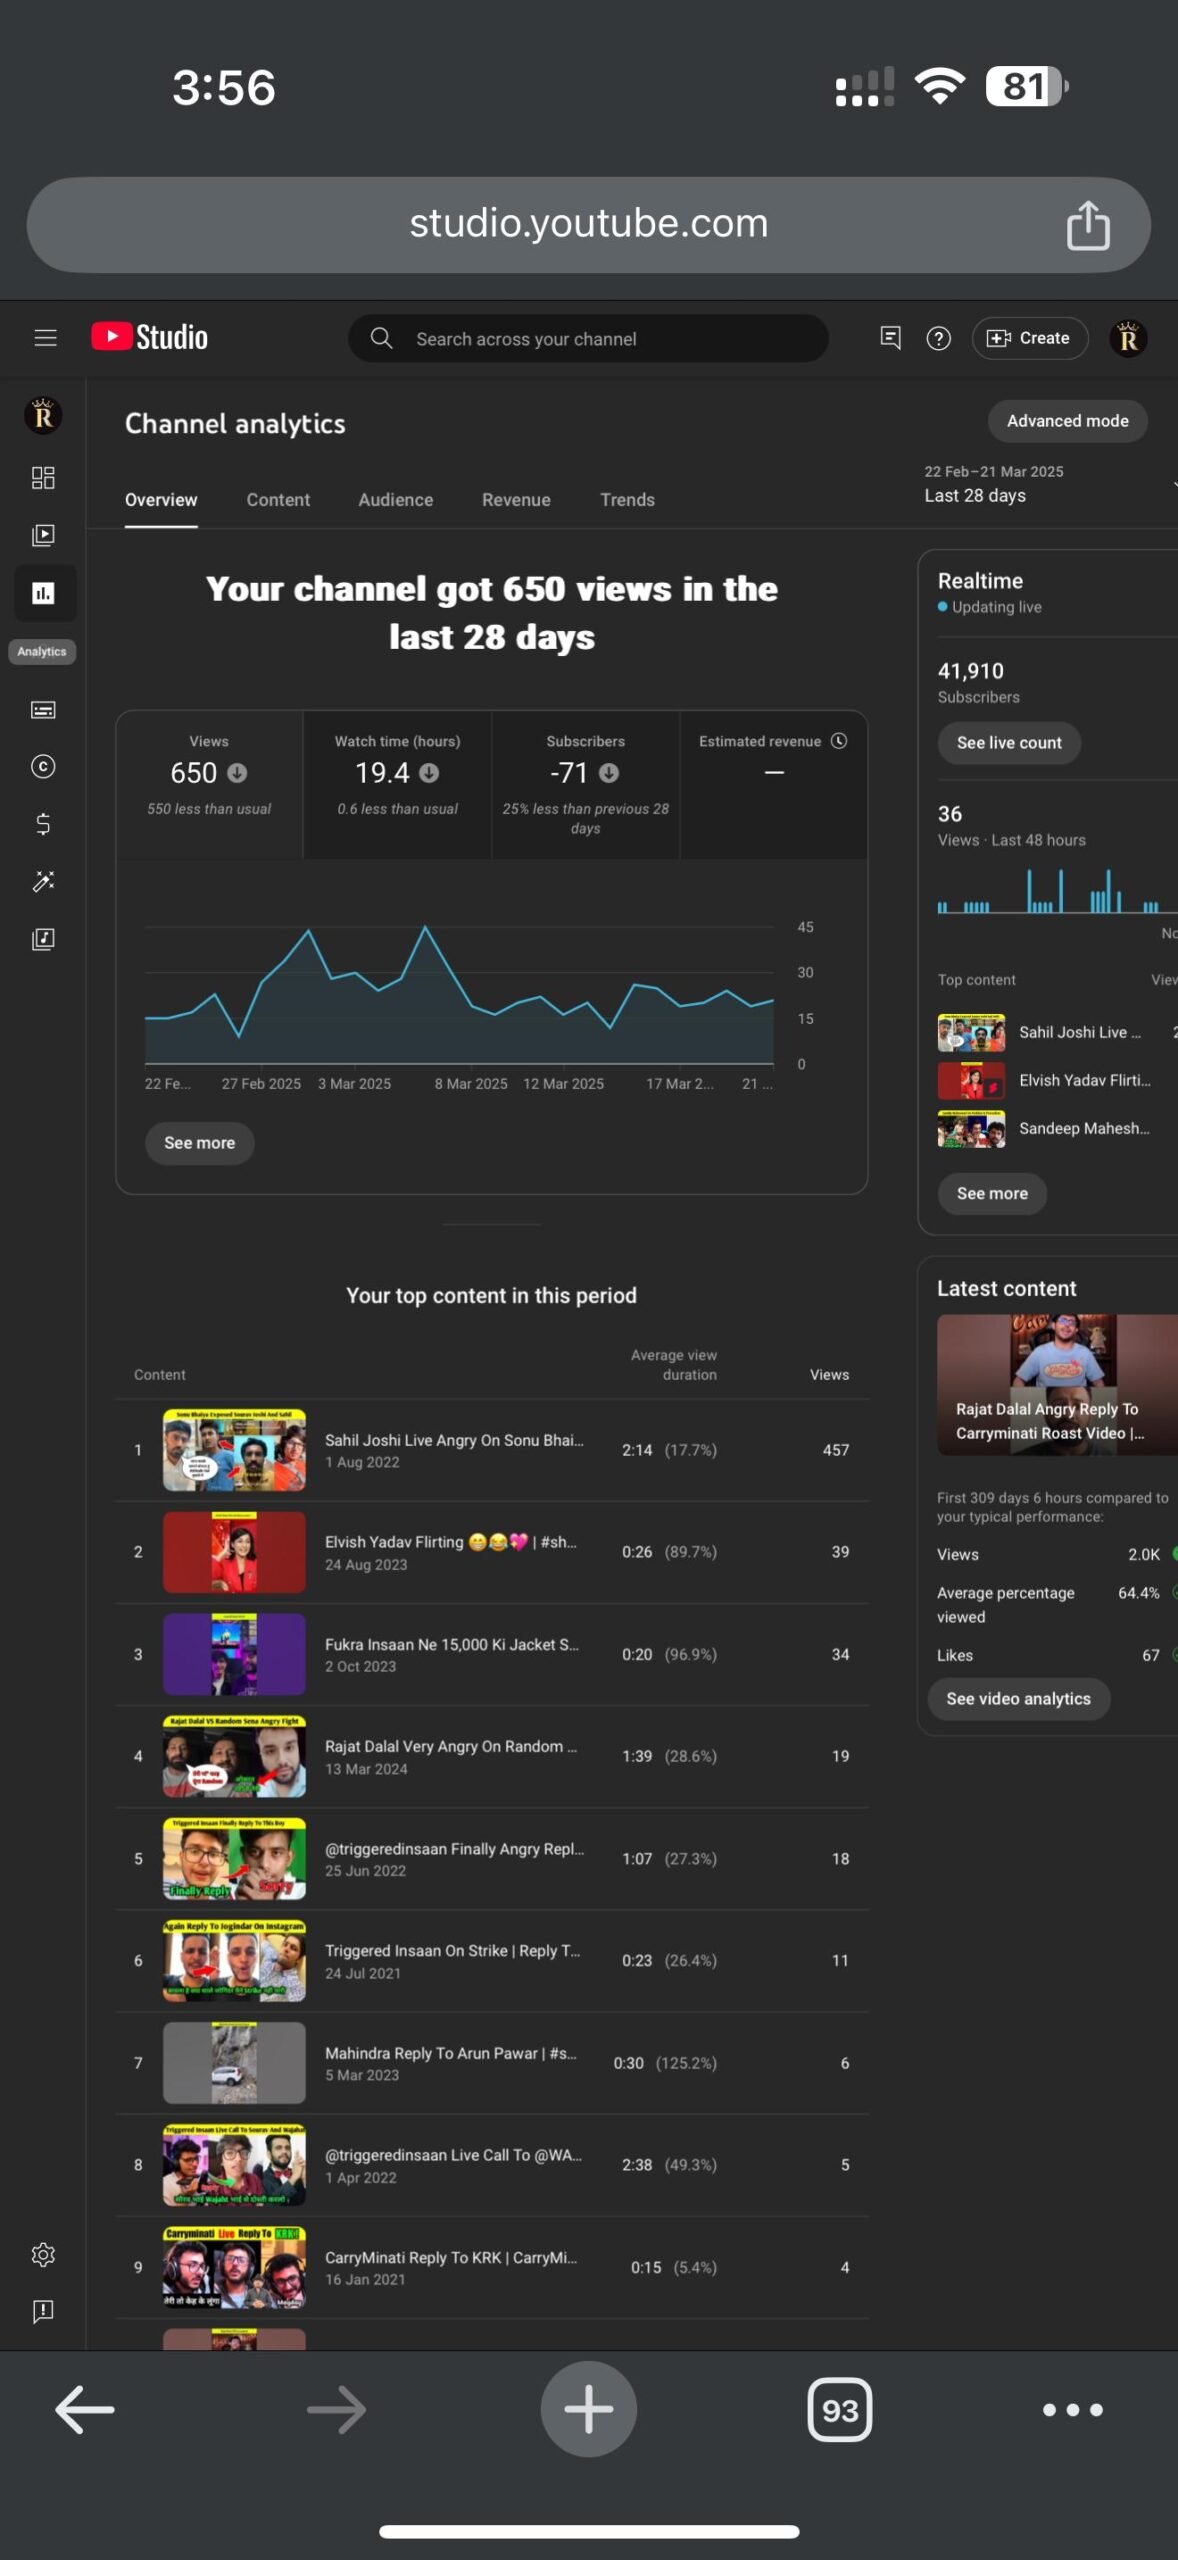Screen dimensions: 1178x2560
Task: Click the views line chart area
Action: (459, 995)
